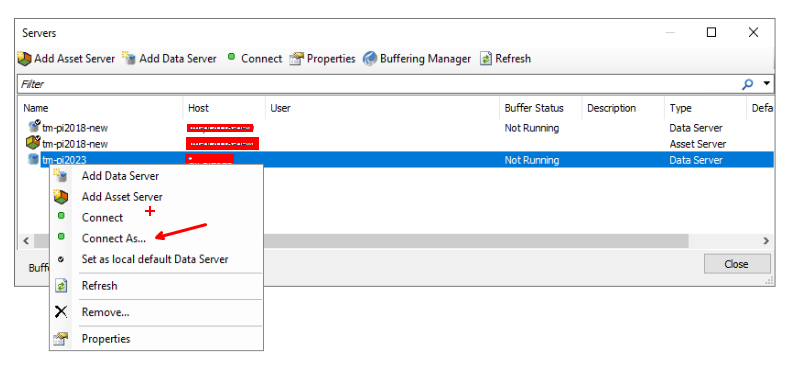The height and width of the screenshot is (377, 805).
Task: Click the horizontal scrollbar left arrow
Action: click(26, 241)
